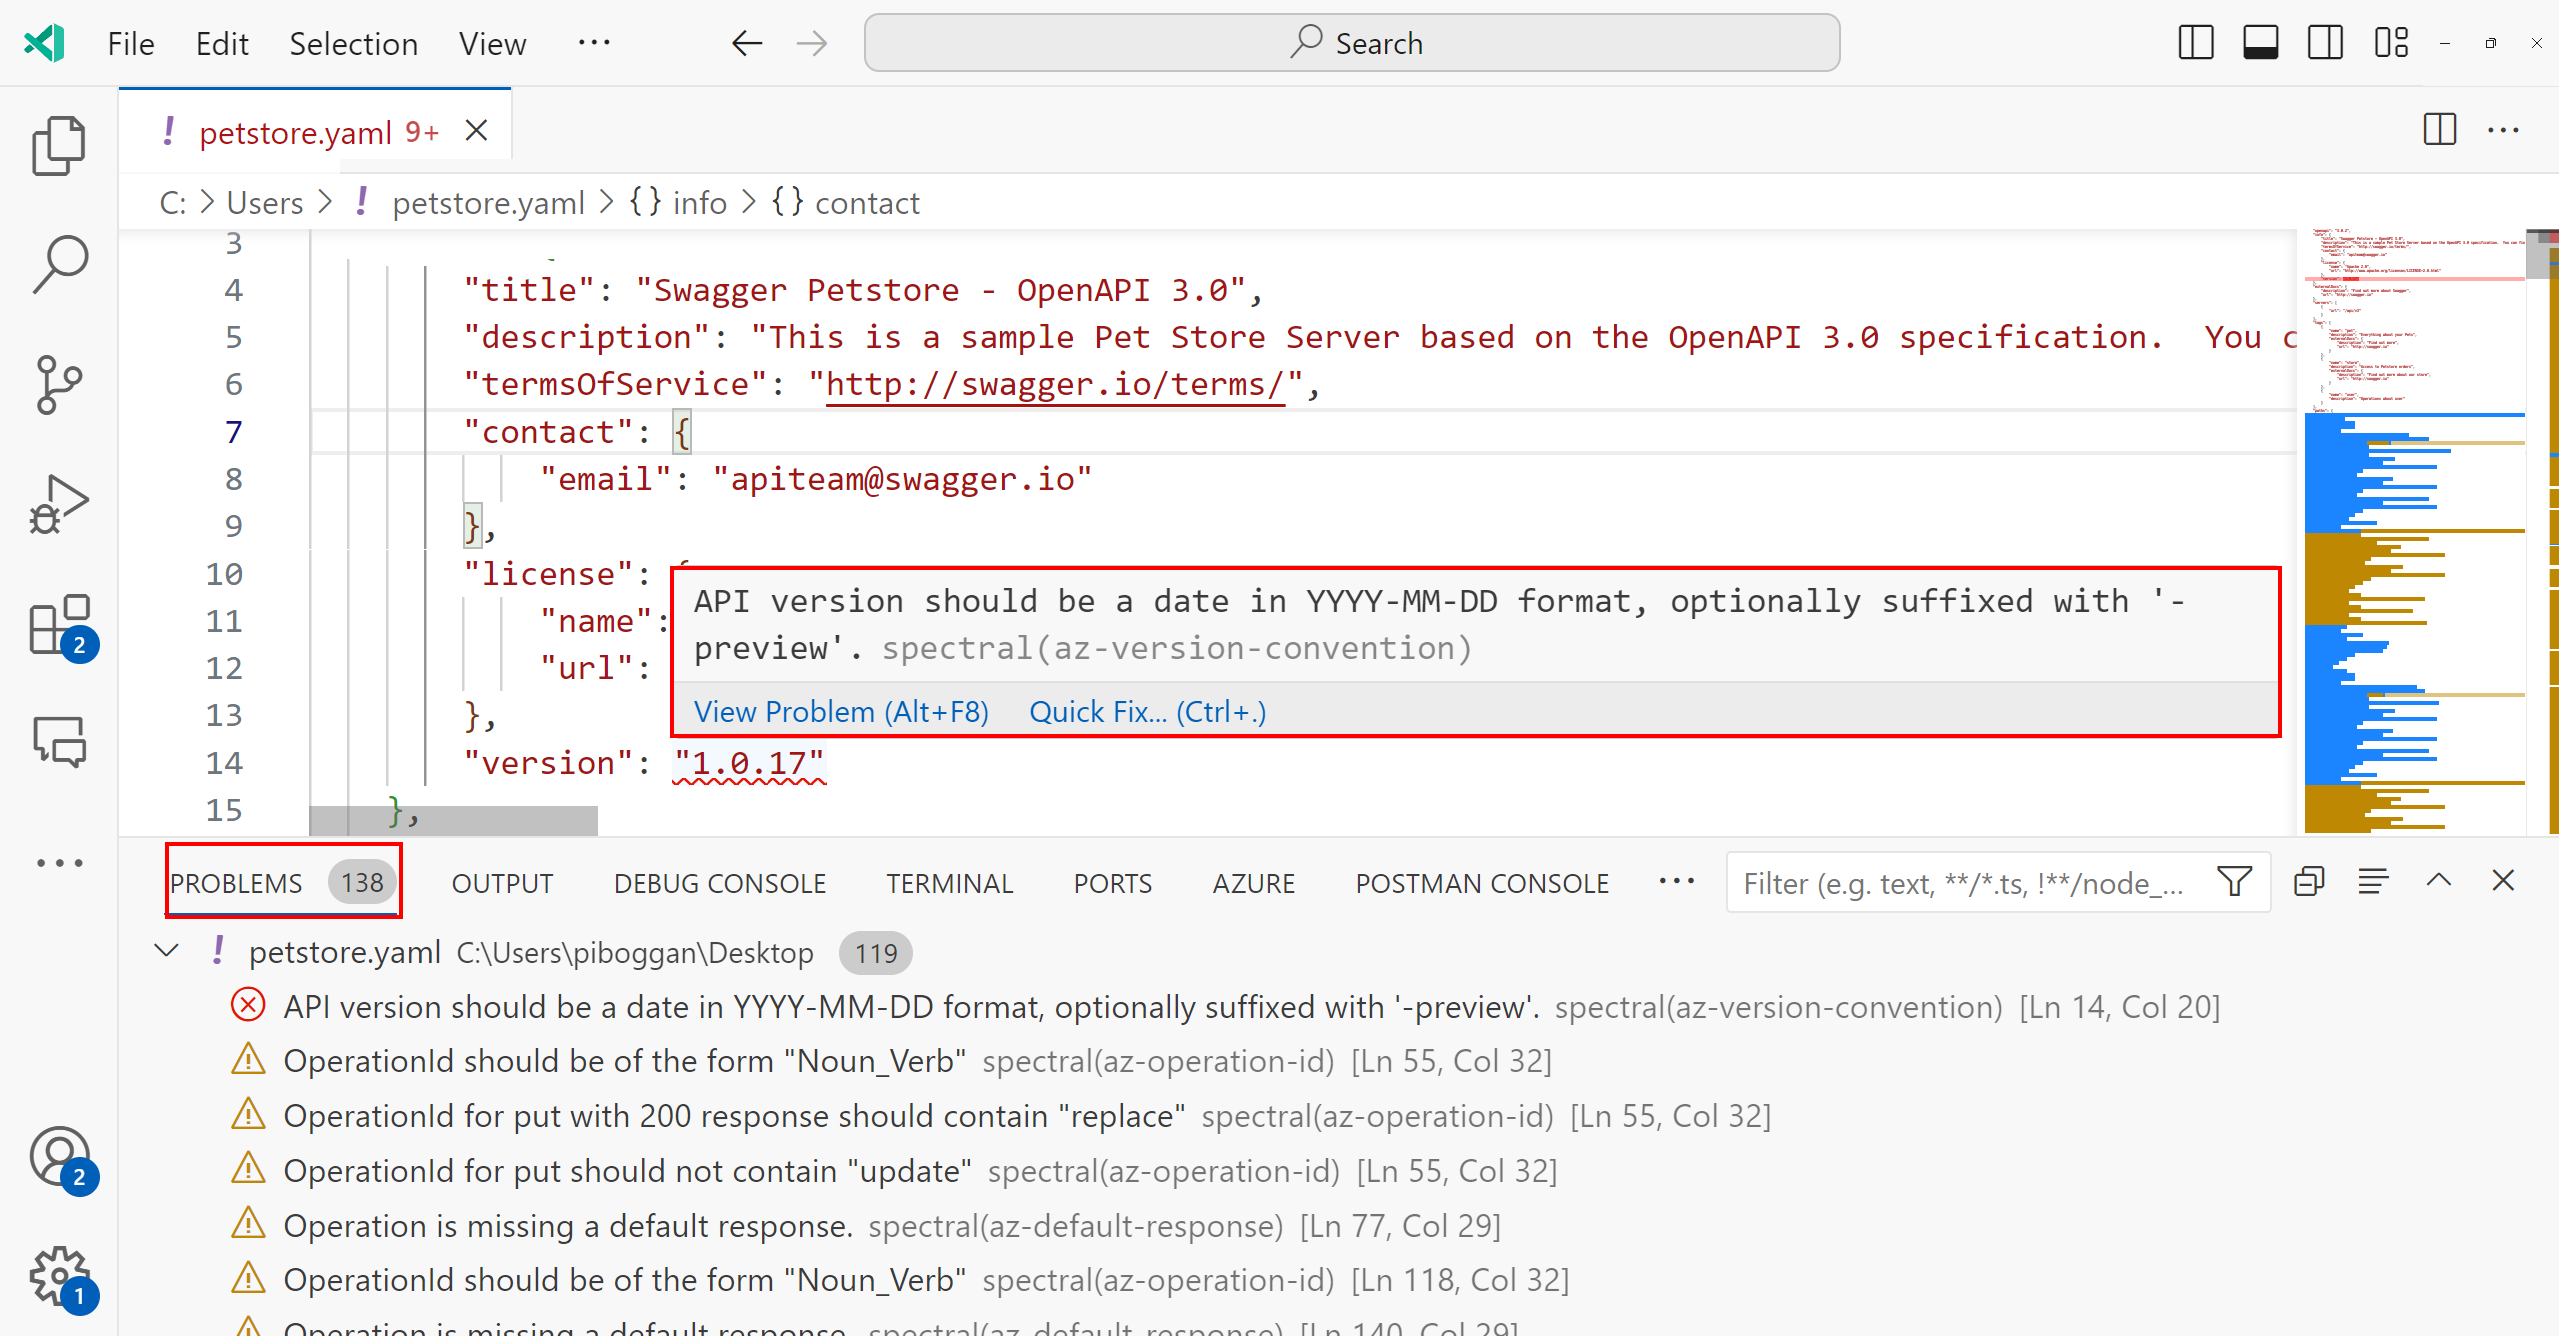The image size is (2559, 1336).
Task: Open the Search view in activity bar
Action: (x=59, y=265)
